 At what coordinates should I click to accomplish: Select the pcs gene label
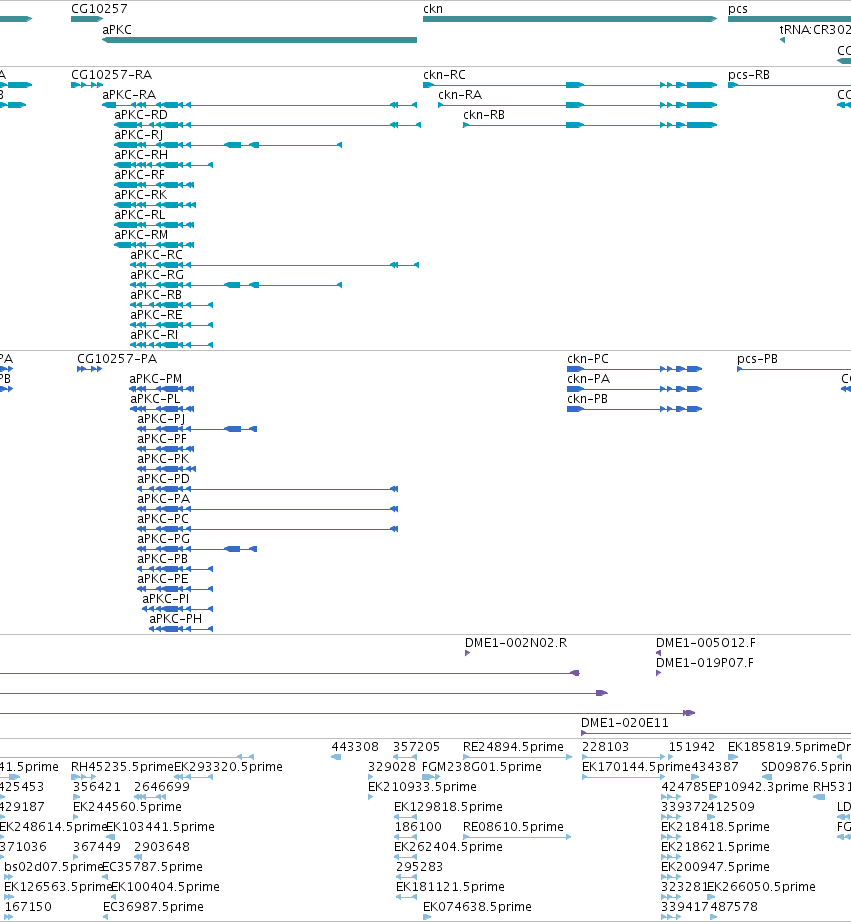point(737,9)
